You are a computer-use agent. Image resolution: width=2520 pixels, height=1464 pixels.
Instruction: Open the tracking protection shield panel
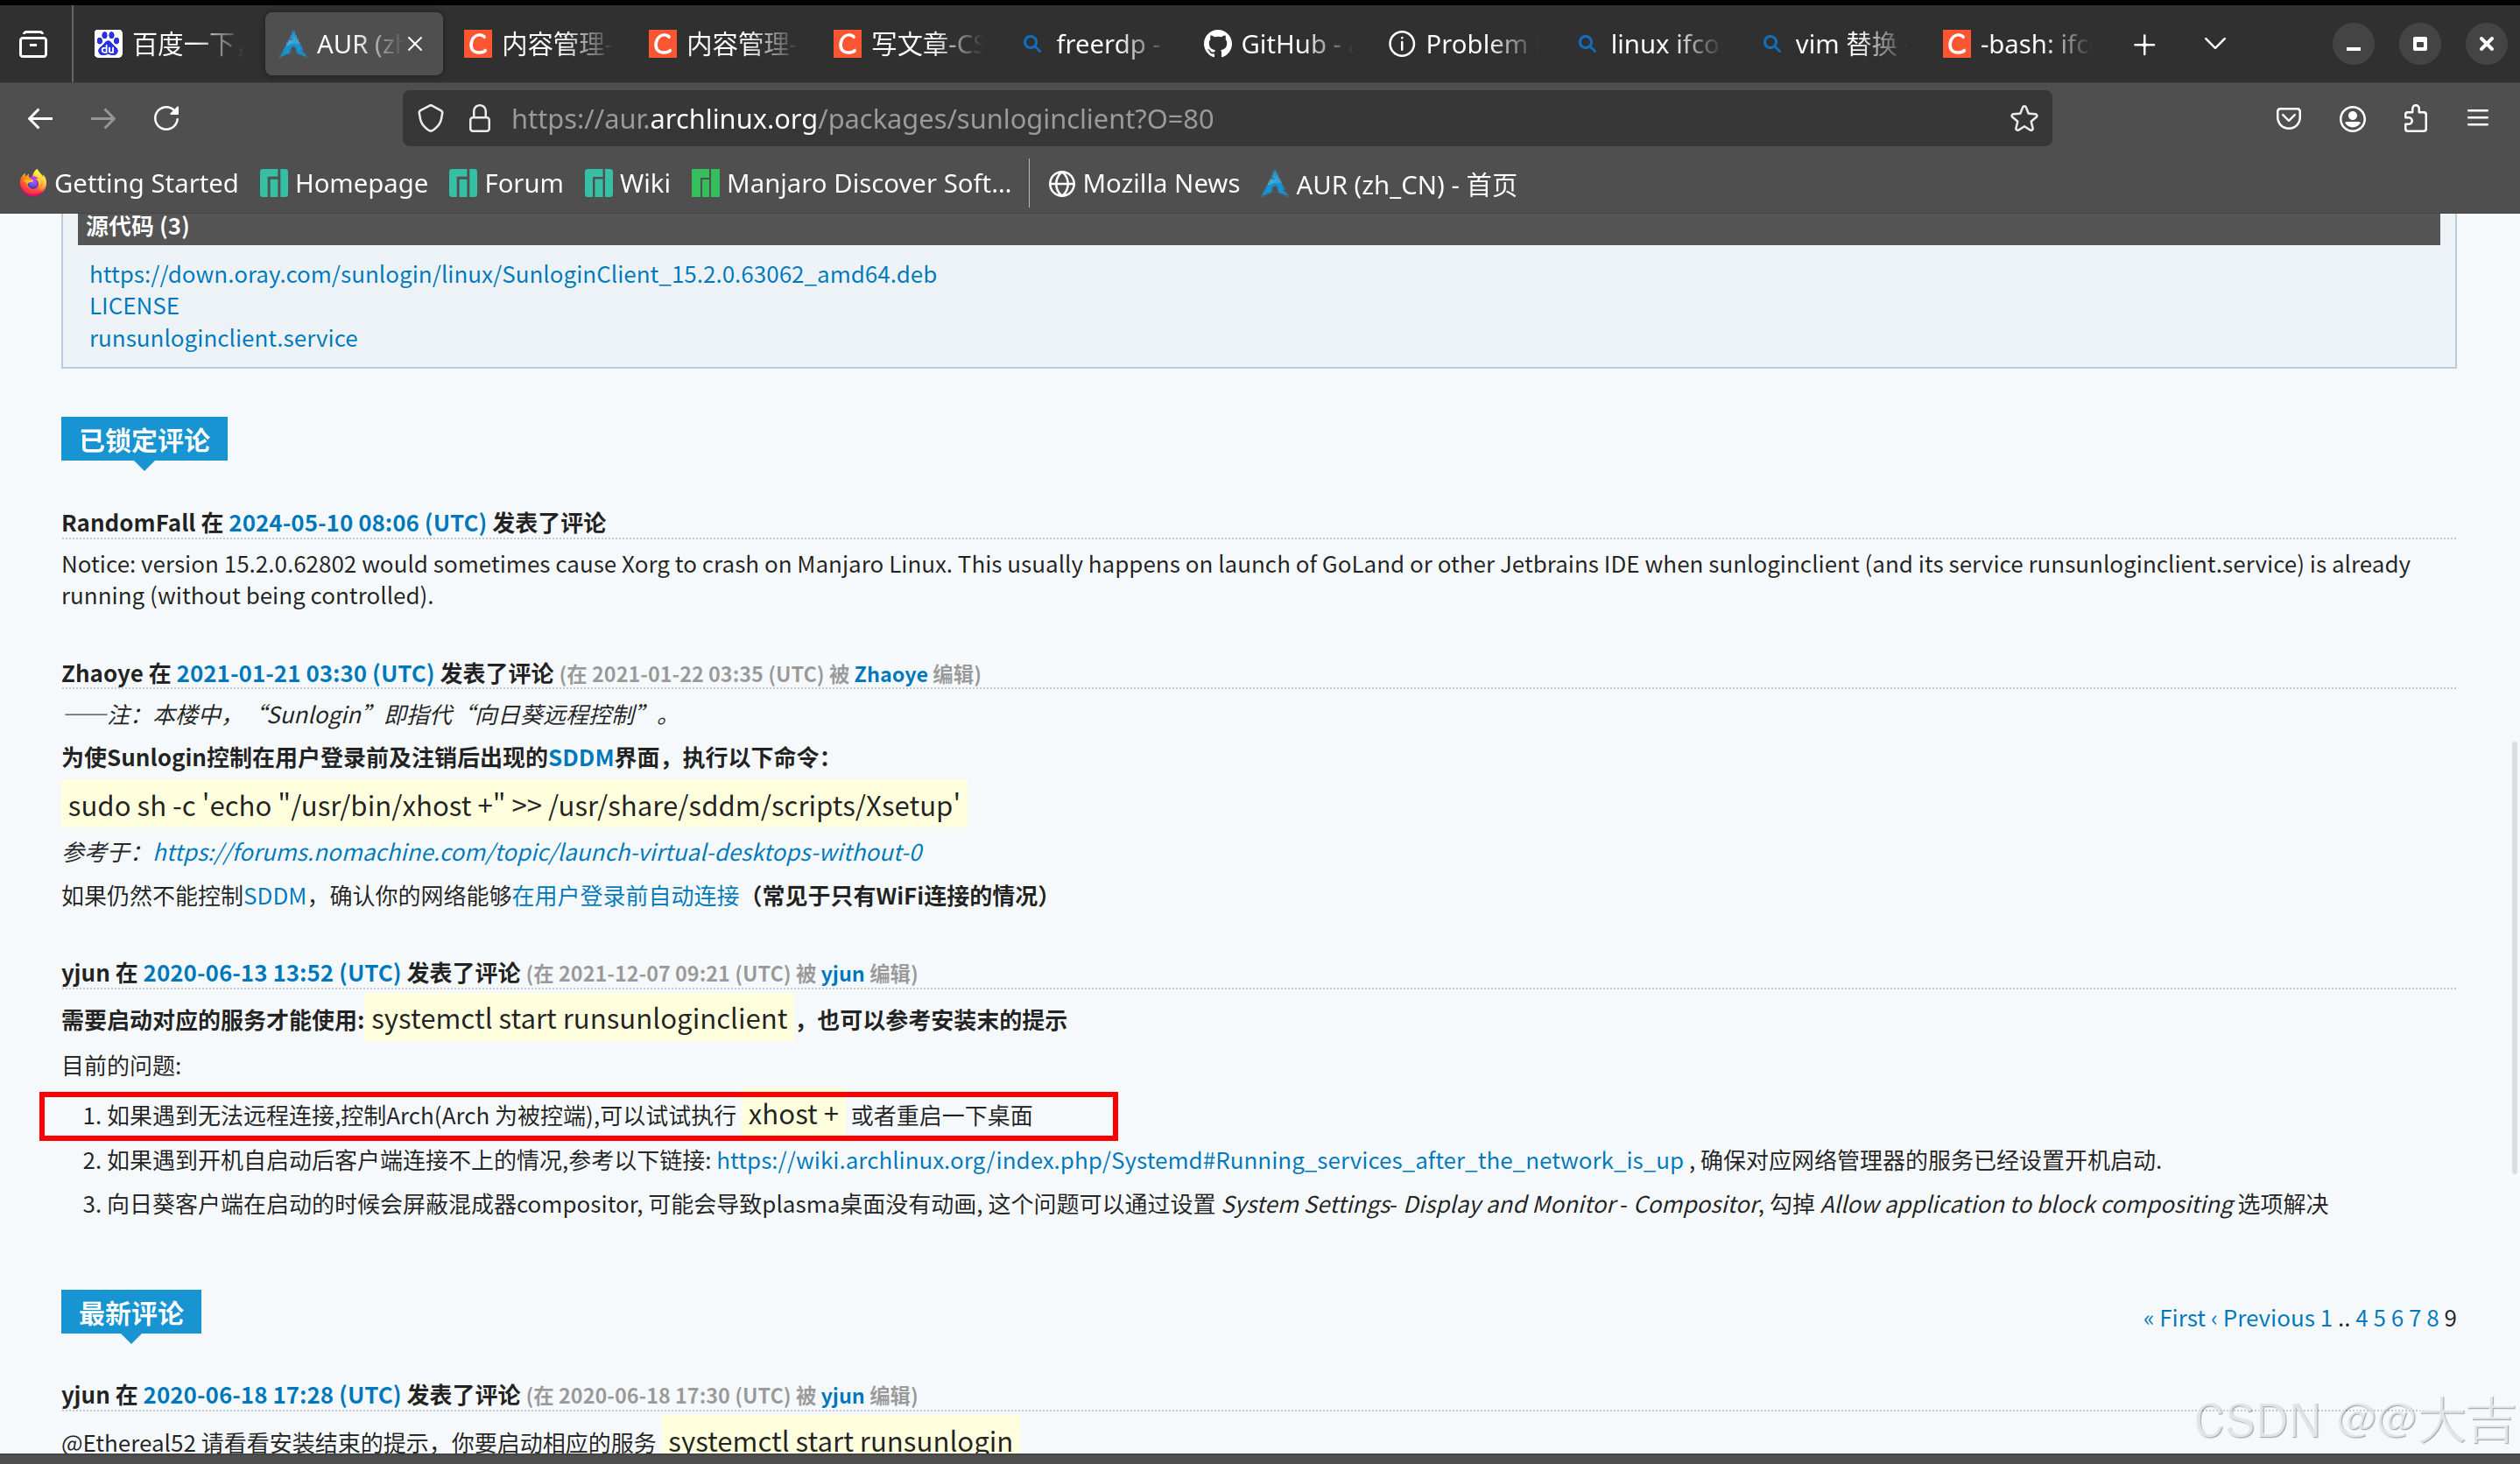click(430, 118)
